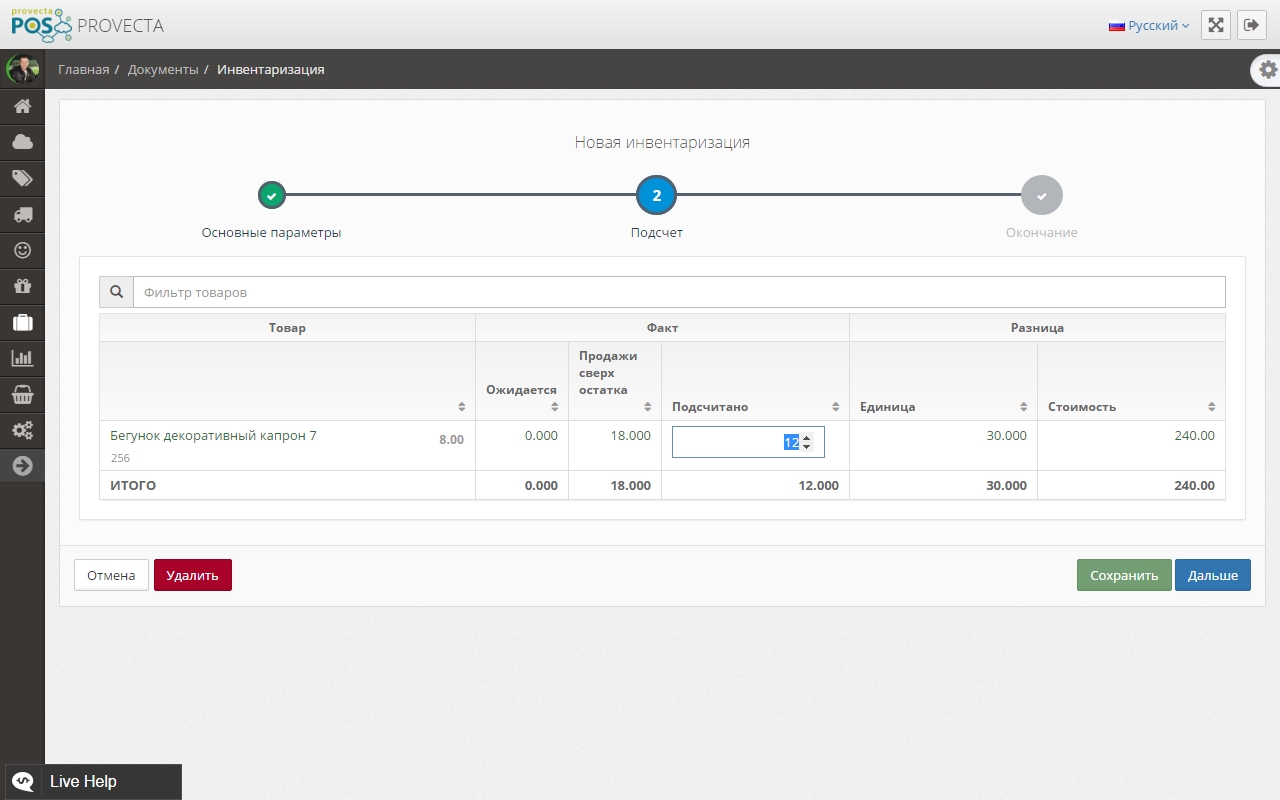Click the cloud icon in sidebar

[x=22, y=142]
